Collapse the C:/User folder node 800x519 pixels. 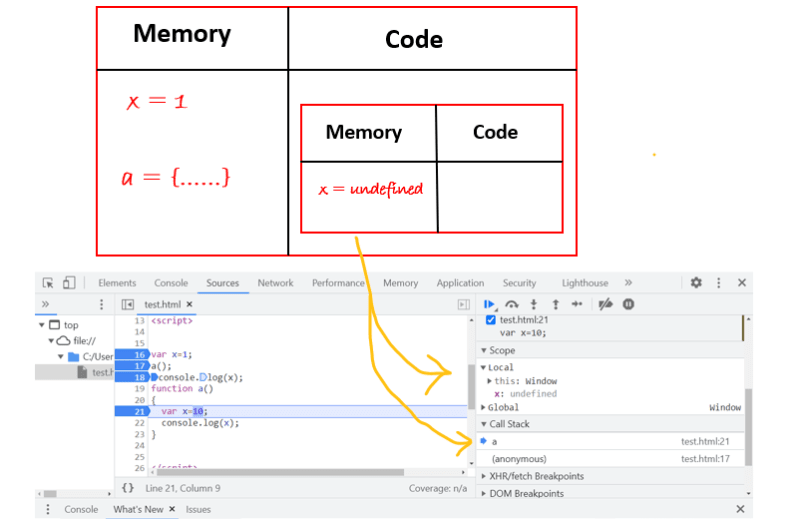pos(61,357)
